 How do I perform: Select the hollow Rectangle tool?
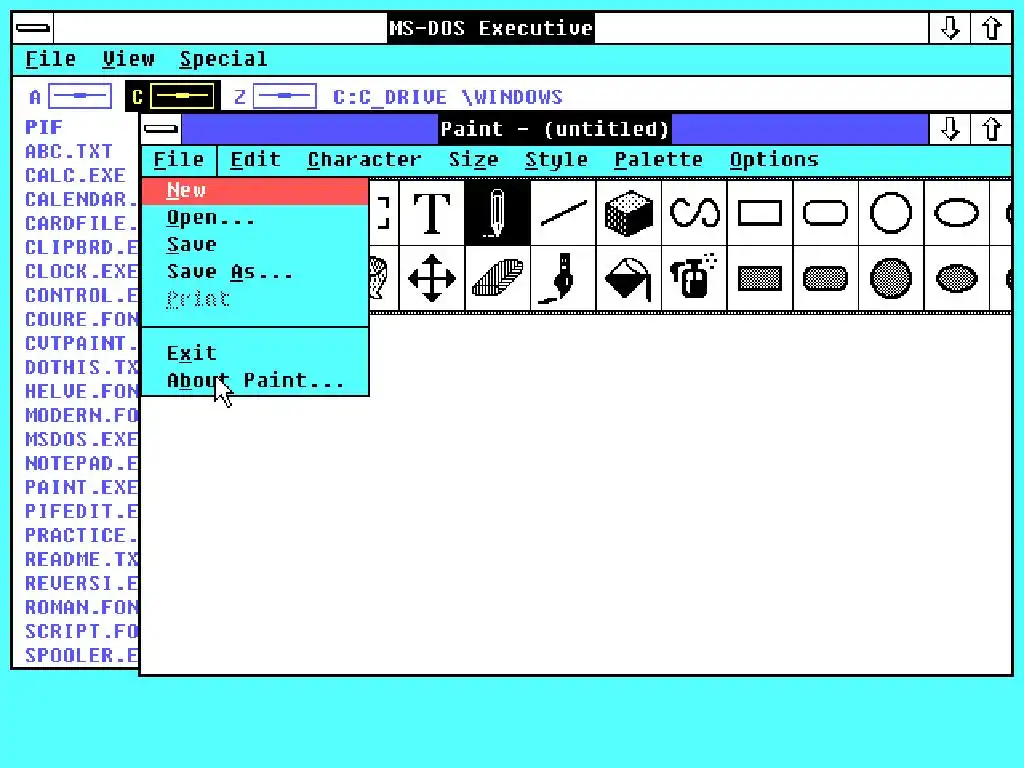pyautogui.click(x=760, y=213)
